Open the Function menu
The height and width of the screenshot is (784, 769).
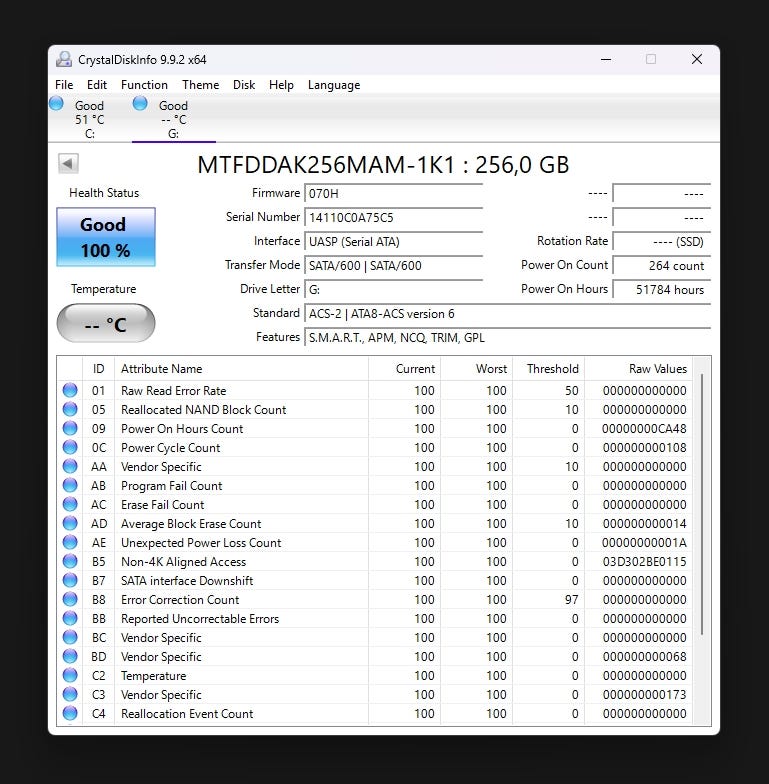click(144, 85)
